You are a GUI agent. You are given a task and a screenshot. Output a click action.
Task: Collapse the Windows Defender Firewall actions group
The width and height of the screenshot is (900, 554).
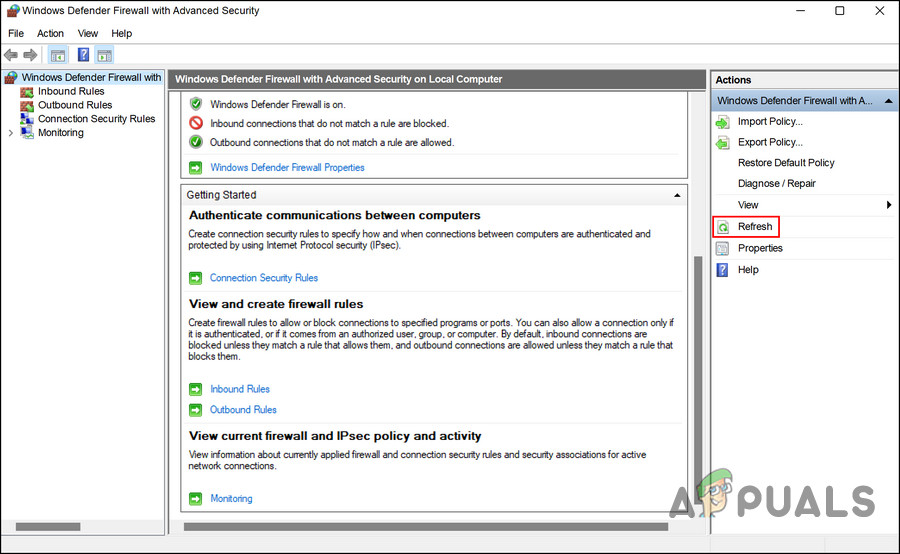tap(889, 101)
